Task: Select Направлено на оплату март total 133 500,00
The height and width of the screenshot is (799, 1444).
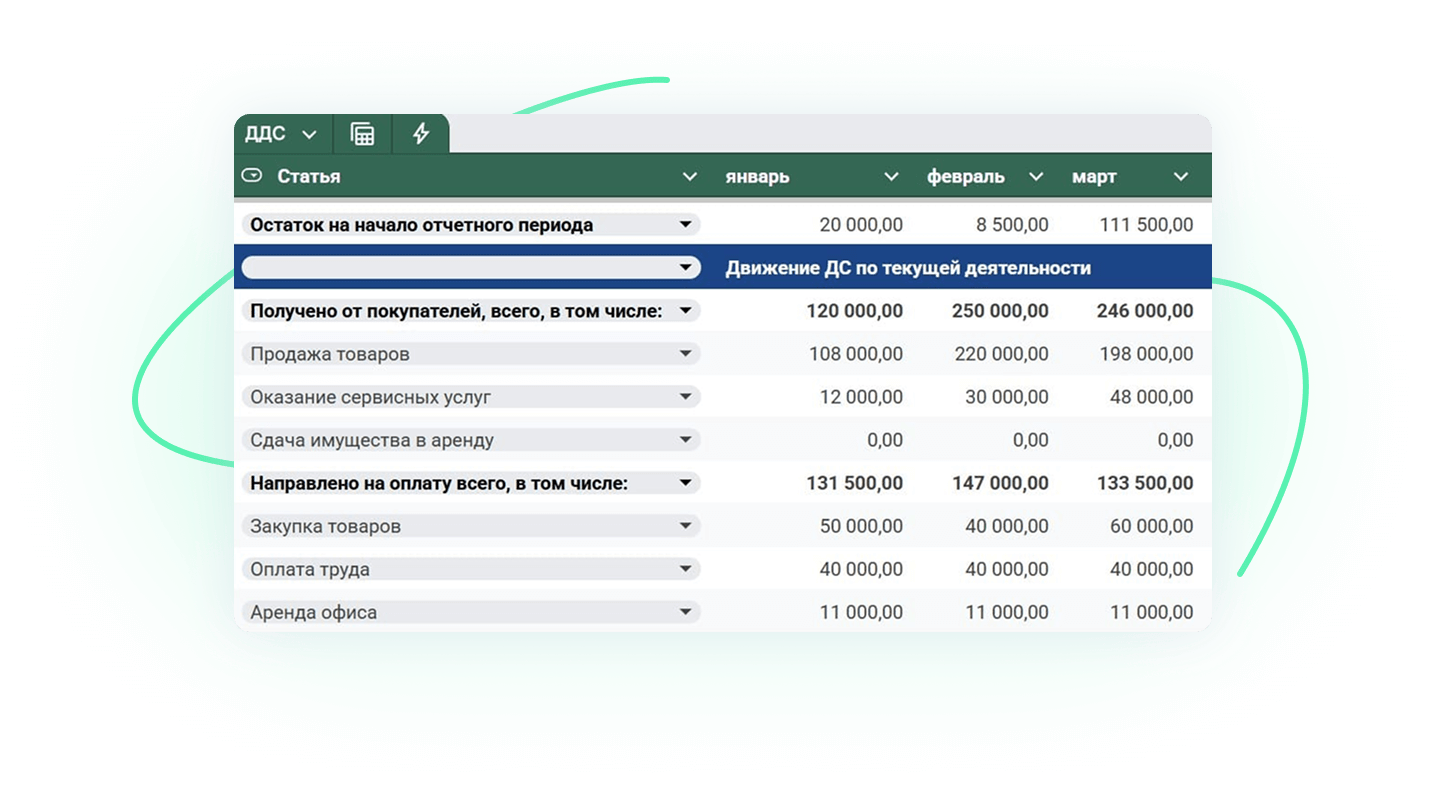Action: coord(1144,483)
